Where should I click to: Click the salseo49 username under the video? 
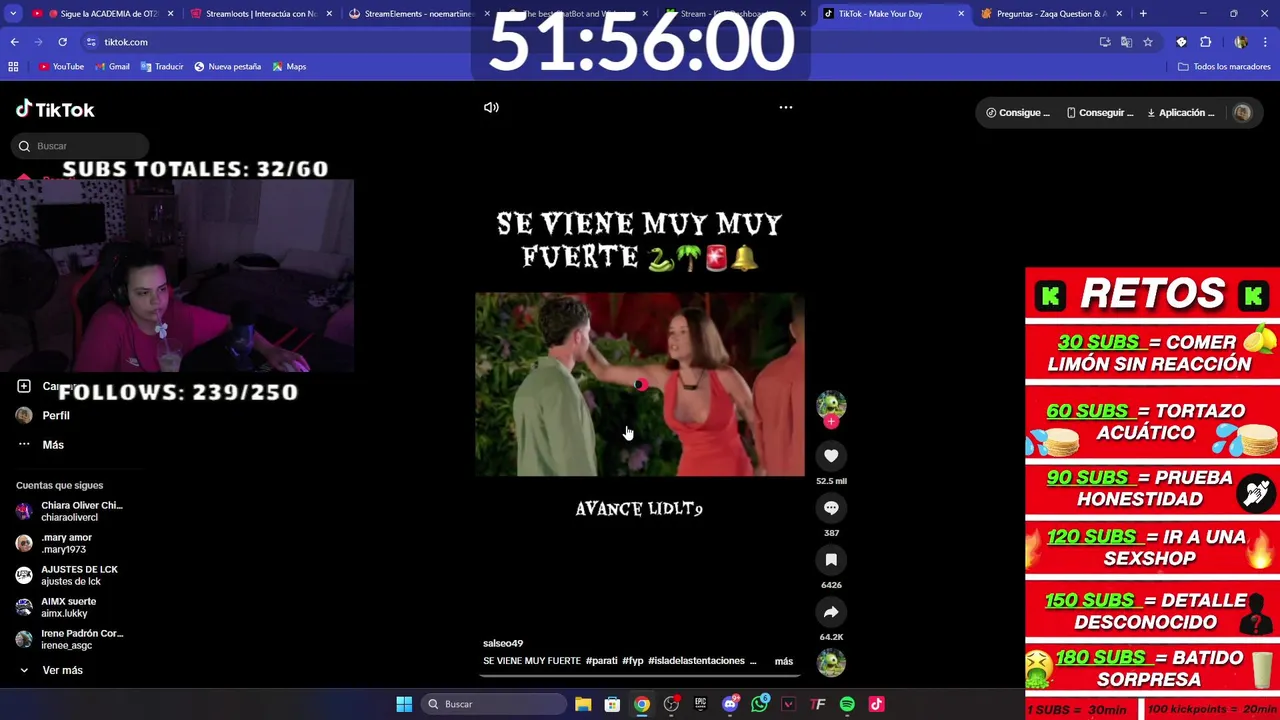(x=503, y=643)
